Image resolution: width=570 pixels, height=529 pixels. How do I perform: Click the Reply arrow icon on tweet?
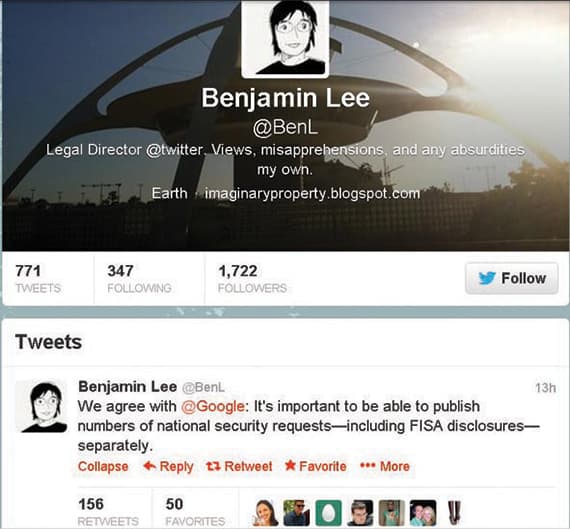[x=150, y=466]
